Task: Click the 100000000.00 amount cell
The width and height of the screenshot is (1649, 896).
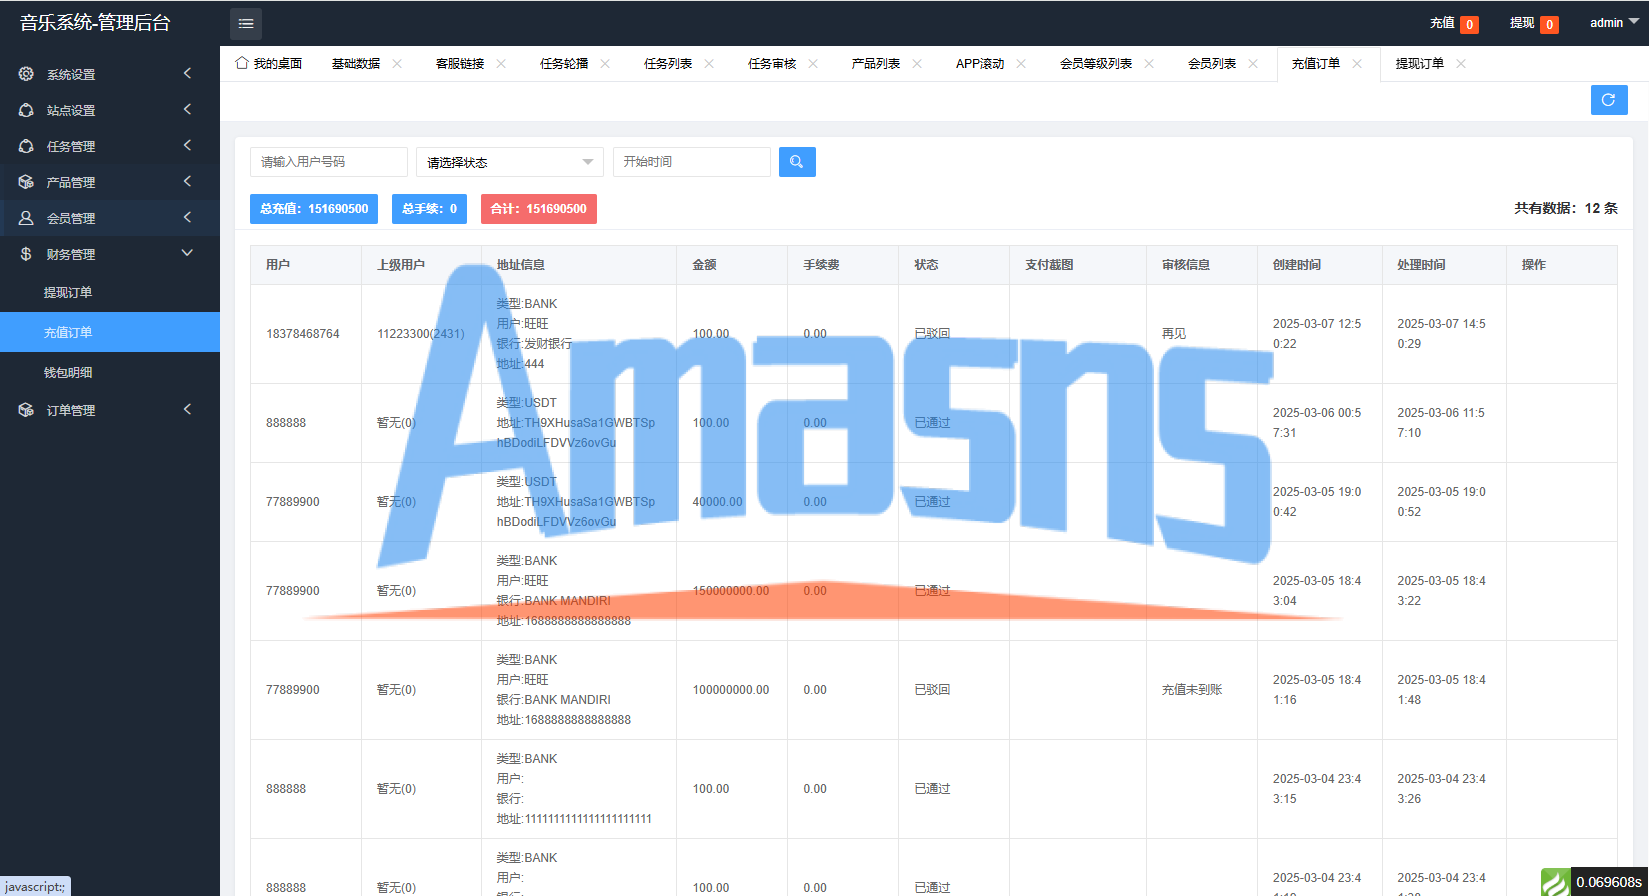Action: [x=731, y=690]
